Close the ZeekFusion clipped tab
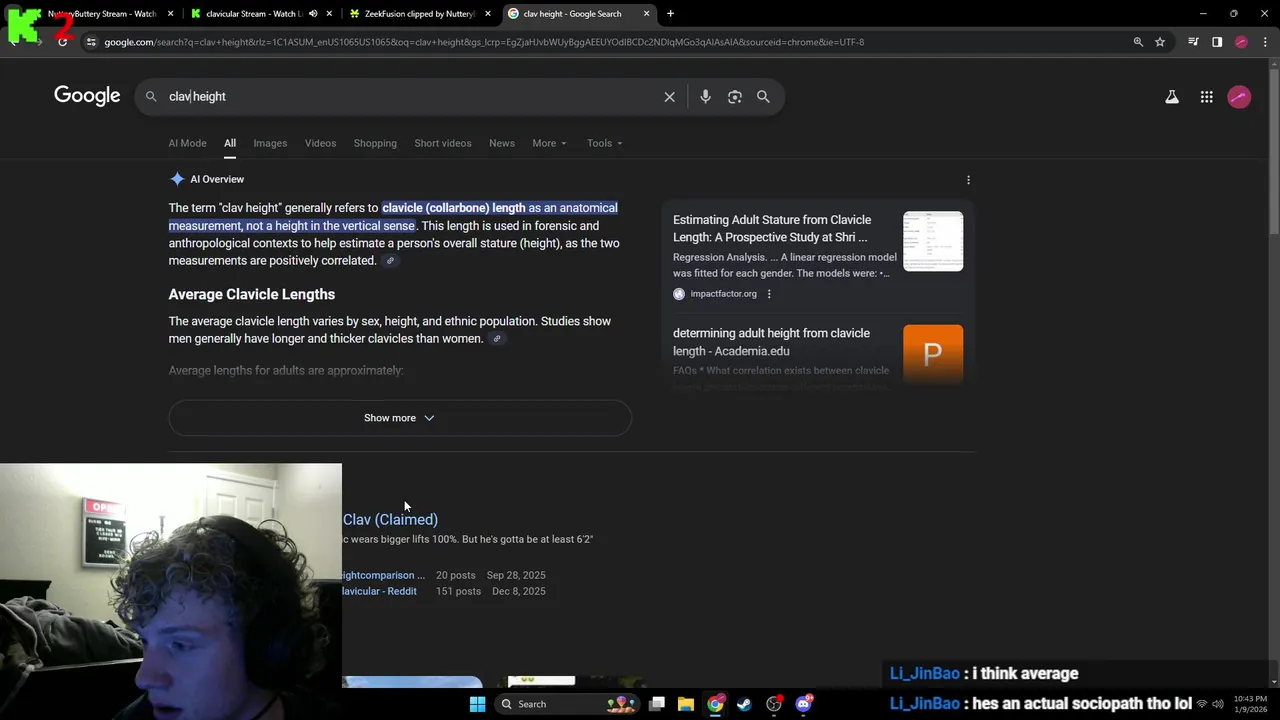1280x720 pixels. (x=488, y=14)
